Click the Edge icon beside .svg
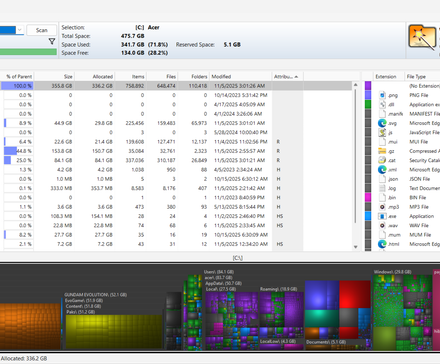Screen dimensions: 440x364 (382, 123)
